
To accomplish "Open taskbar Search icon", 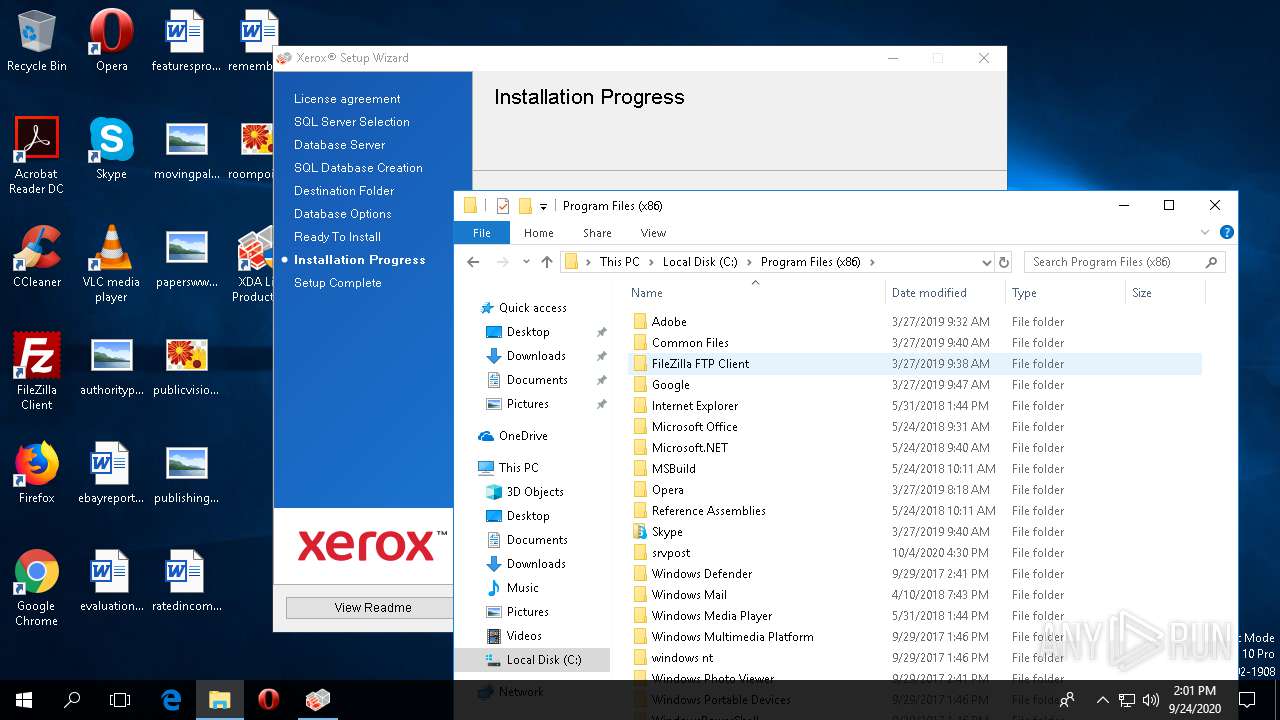I will point(72,700).
